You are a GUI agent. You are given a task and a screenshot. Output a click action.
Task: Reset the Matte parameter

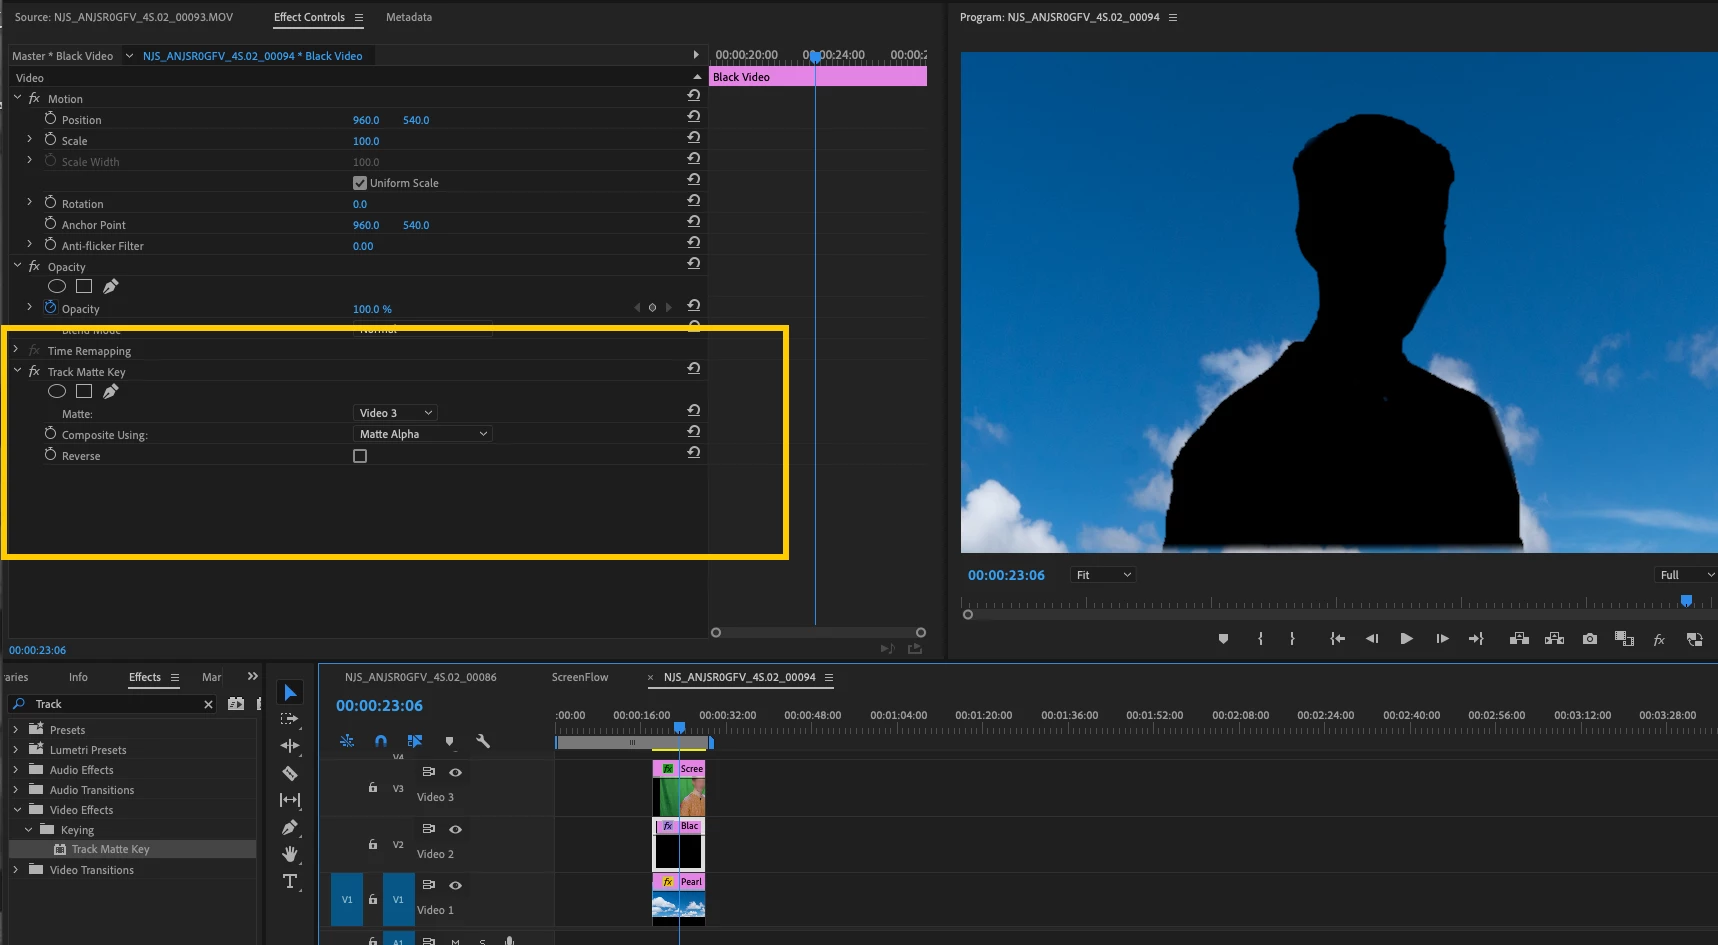pos(693,410)
